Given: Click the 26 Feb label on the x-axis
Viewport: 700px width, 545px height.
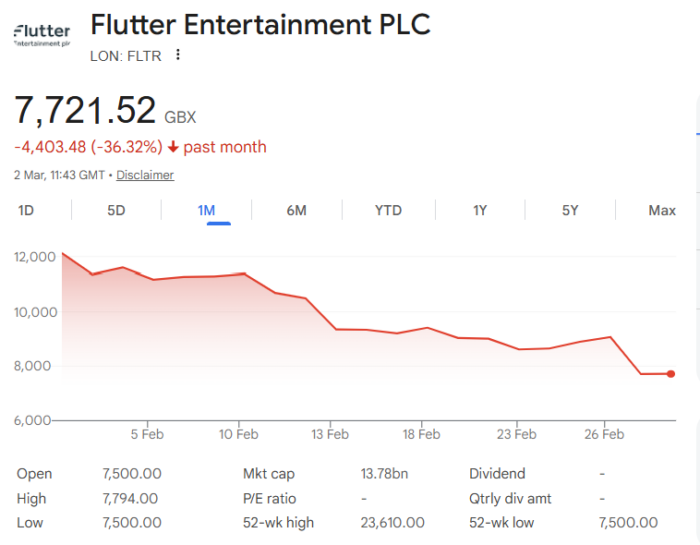Looking at the screenshot, I should [604, 435].
